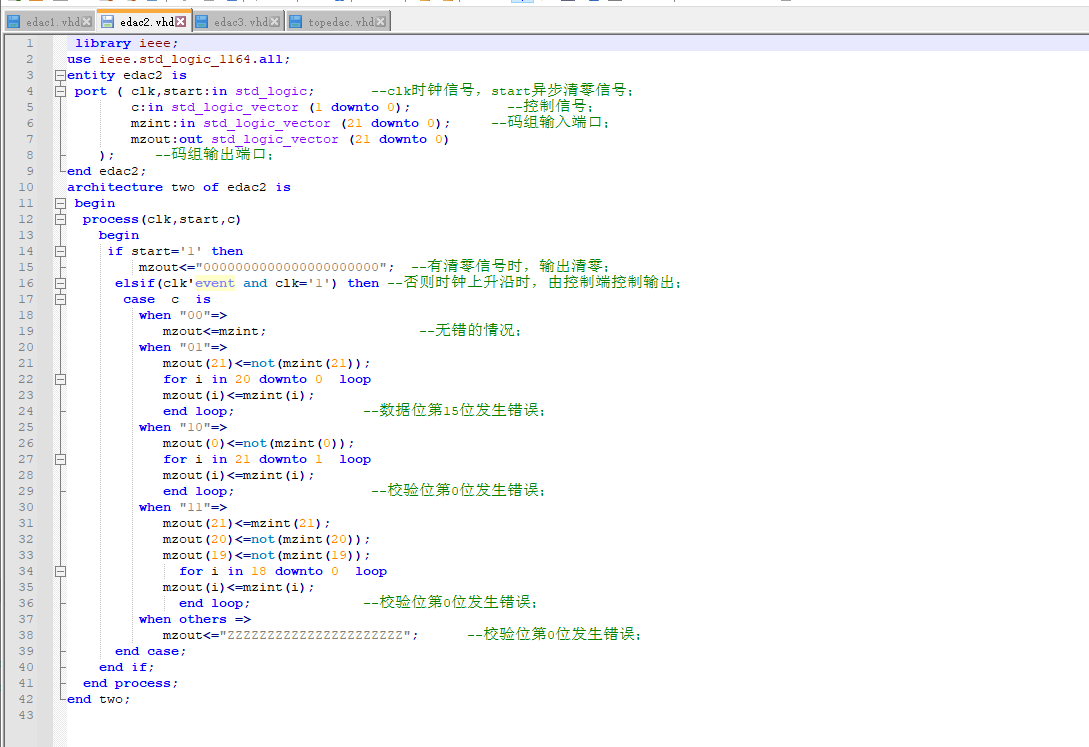
Task: Collapse the process(clk,start,c) fold at line 12
Action: point(60,219)
